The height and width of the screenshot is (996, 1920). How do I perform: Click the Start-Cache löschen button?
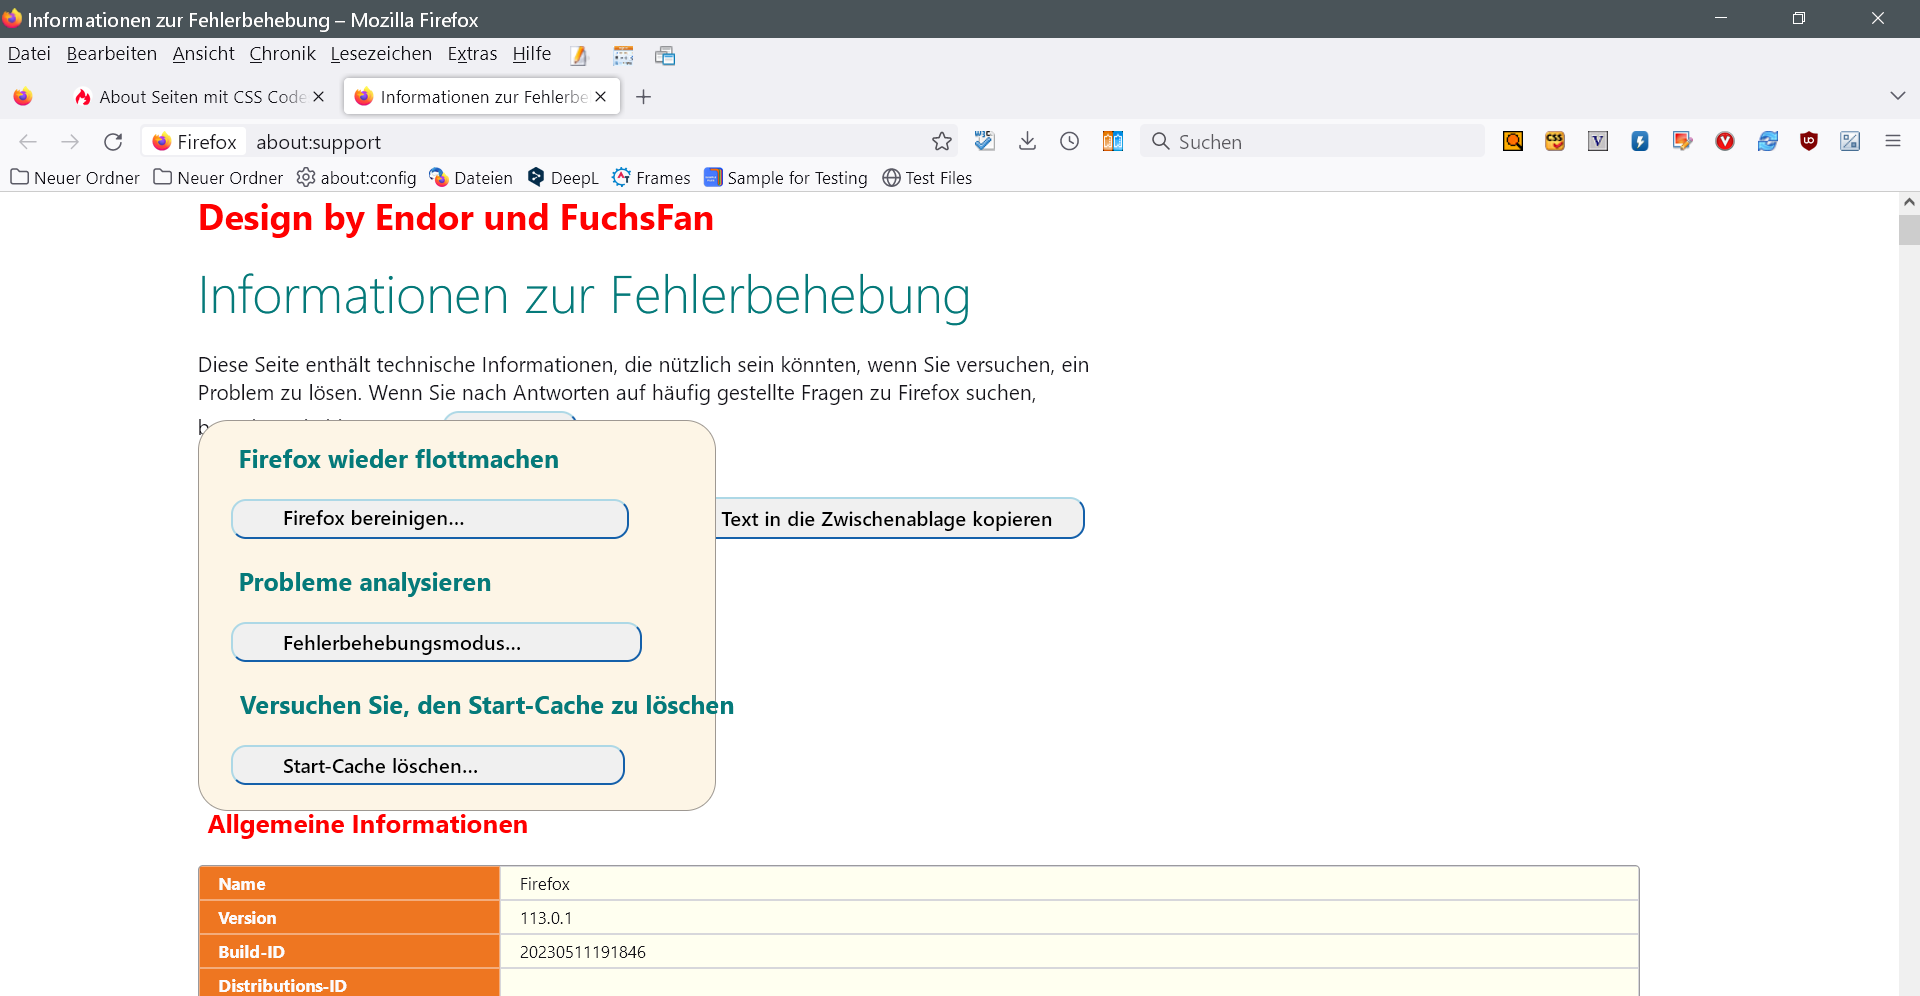pyautogui.click(x=427, y=766)
